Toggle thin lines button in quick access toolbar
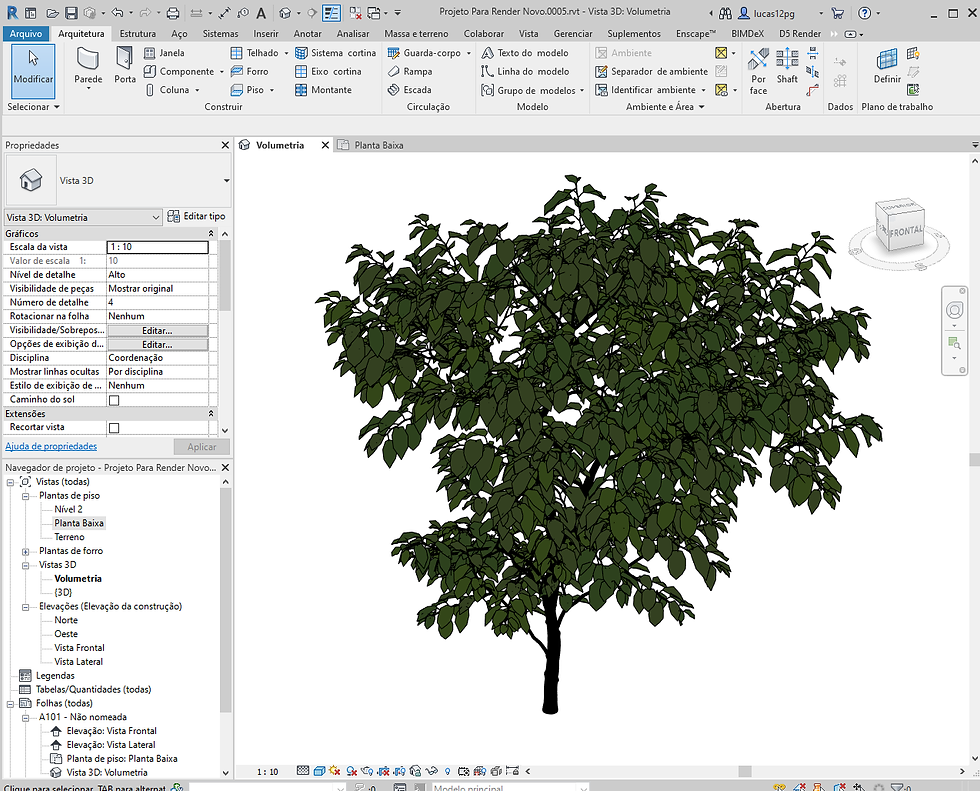This screenshot has width=980, height=791. 331,12
